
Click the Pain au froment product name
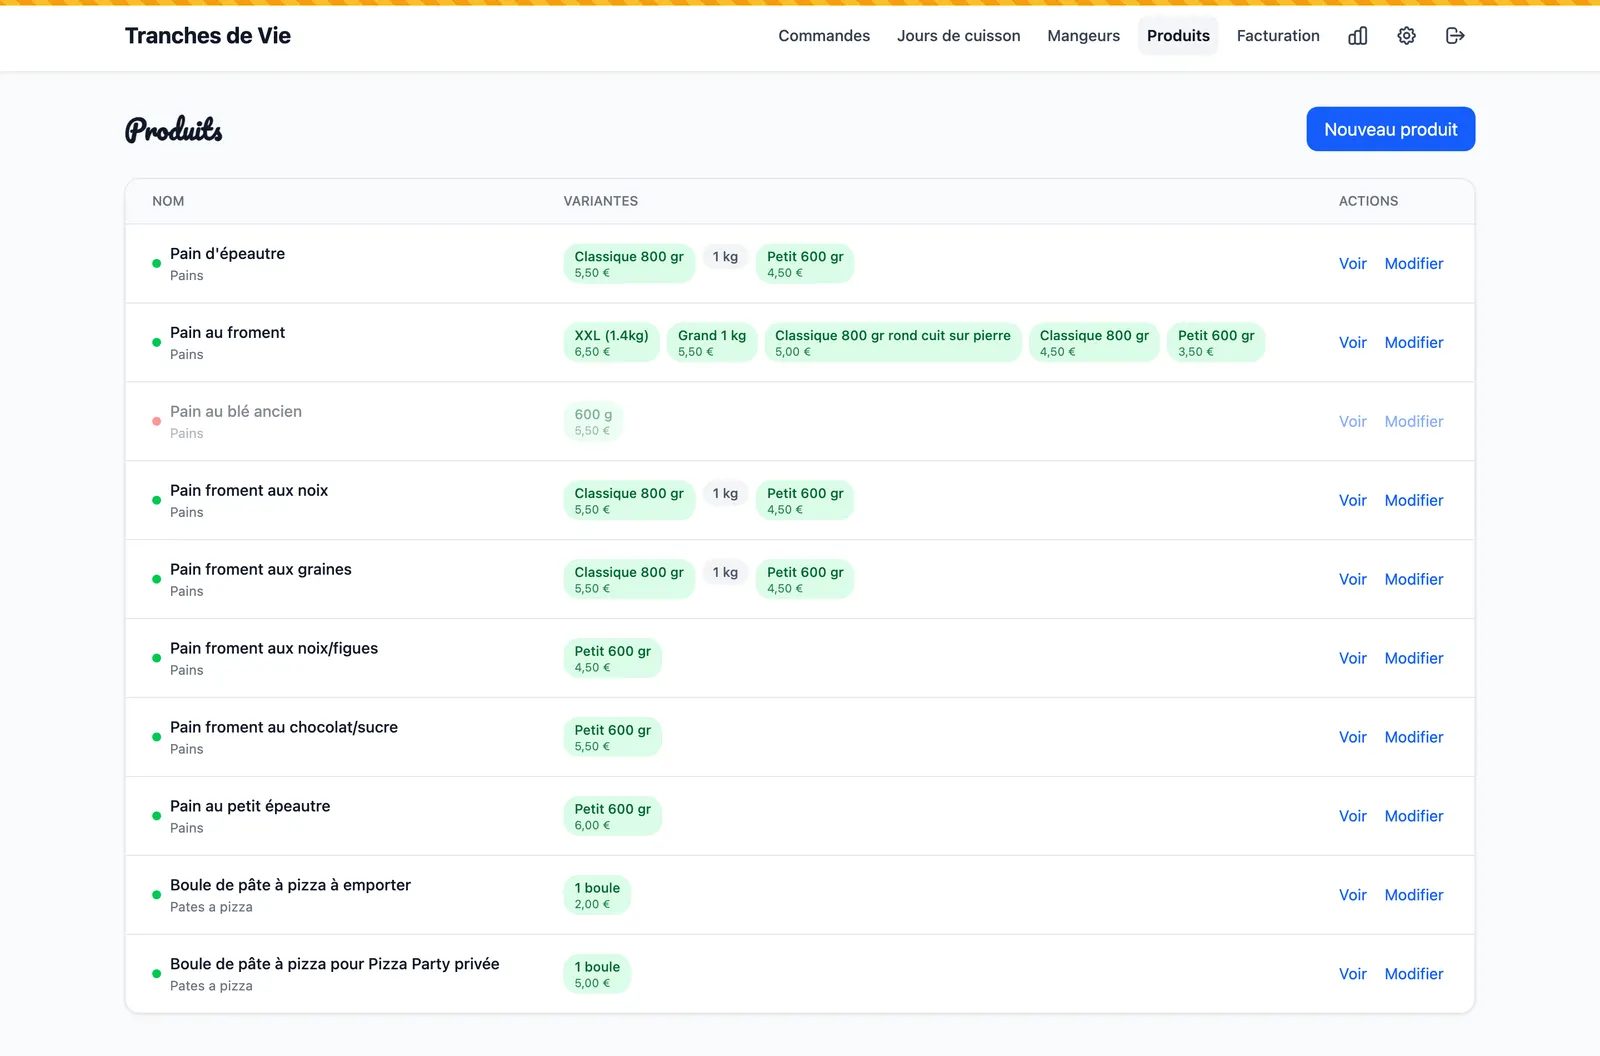[227, 333]
